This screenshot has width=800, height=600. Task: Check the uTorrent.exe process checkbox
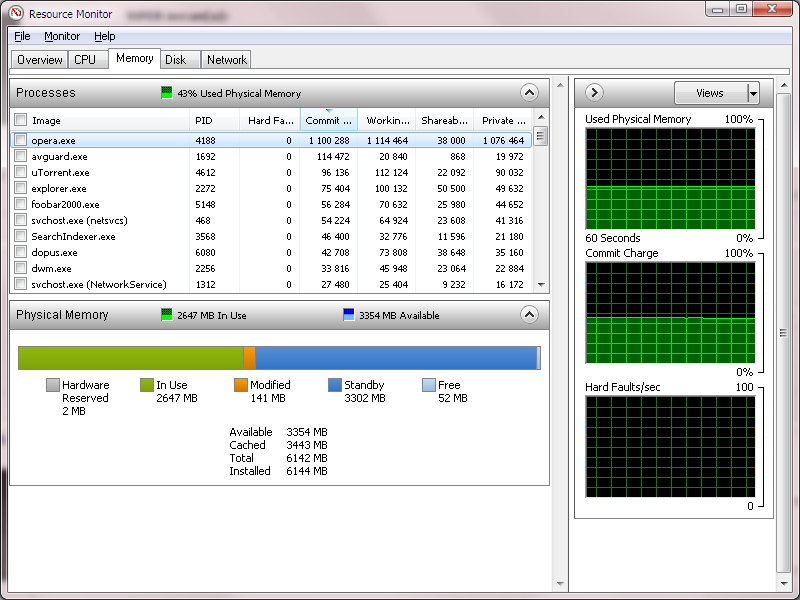(20, 172)
